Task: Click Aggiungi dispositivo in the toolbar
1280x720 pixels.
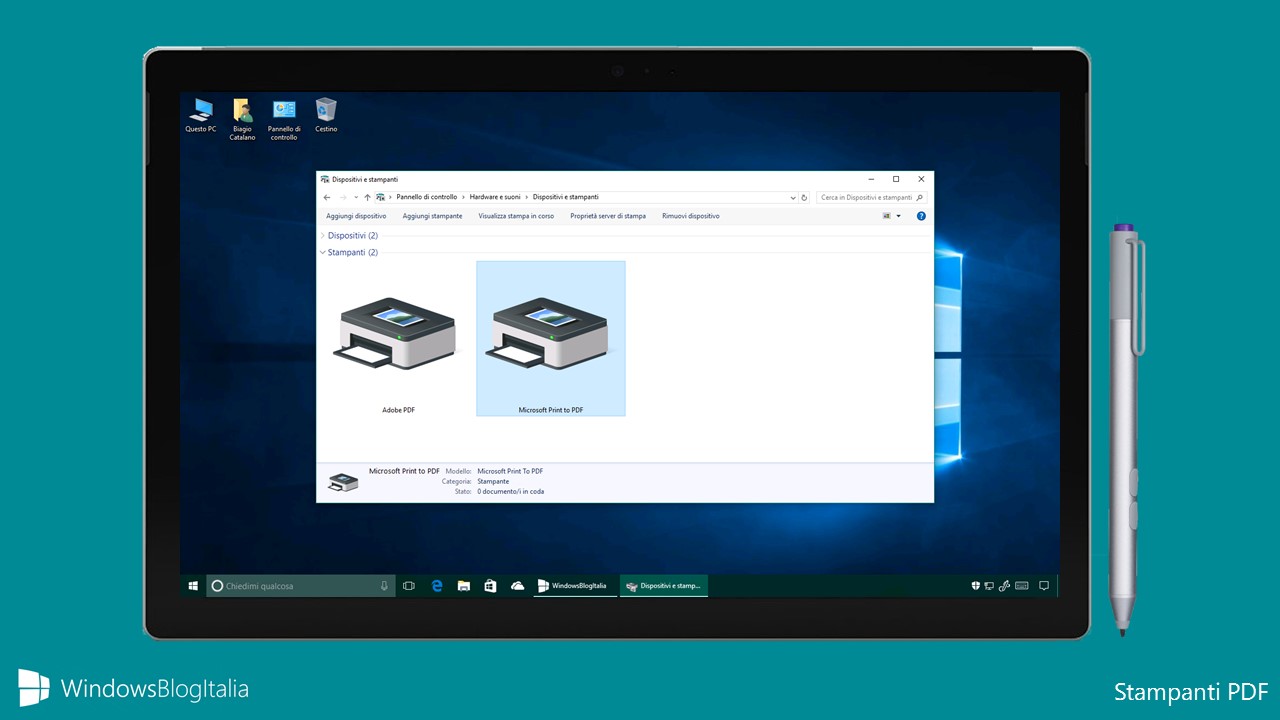Action: [356, 216]
